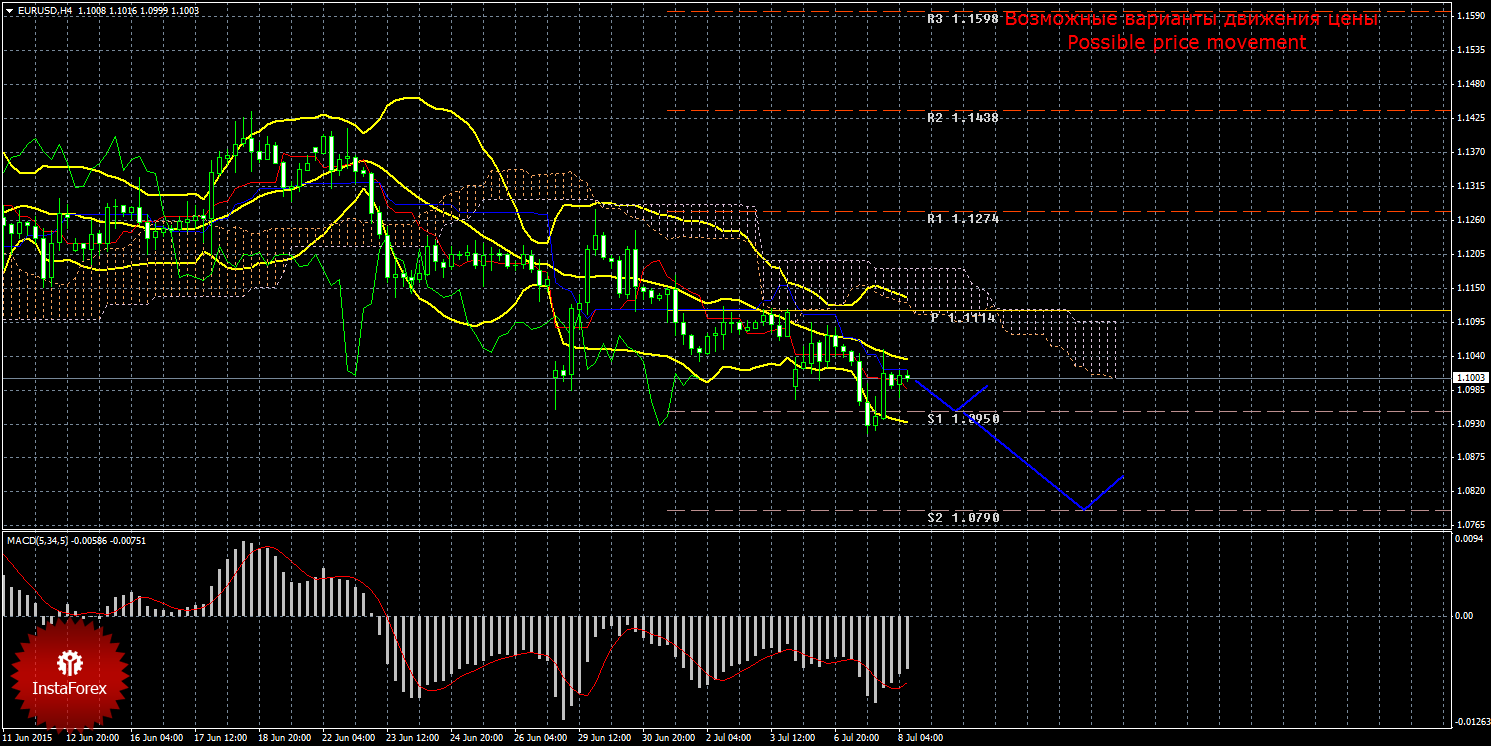Click the current price tag 1.1003
1491x746 pixels.
1470,377
